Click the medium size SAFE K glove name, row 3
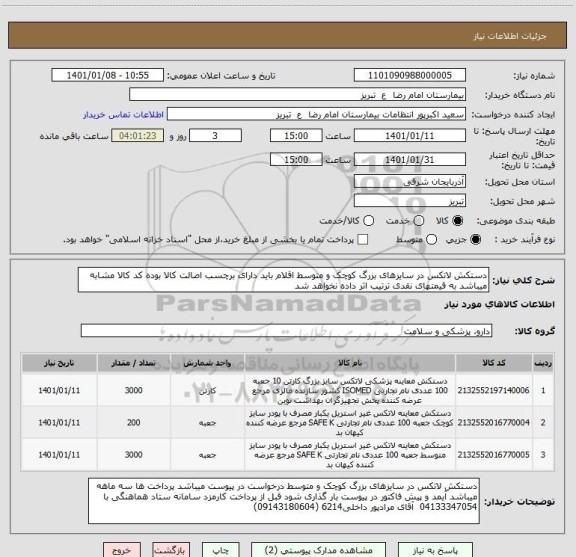 click(x=350, y=454)
